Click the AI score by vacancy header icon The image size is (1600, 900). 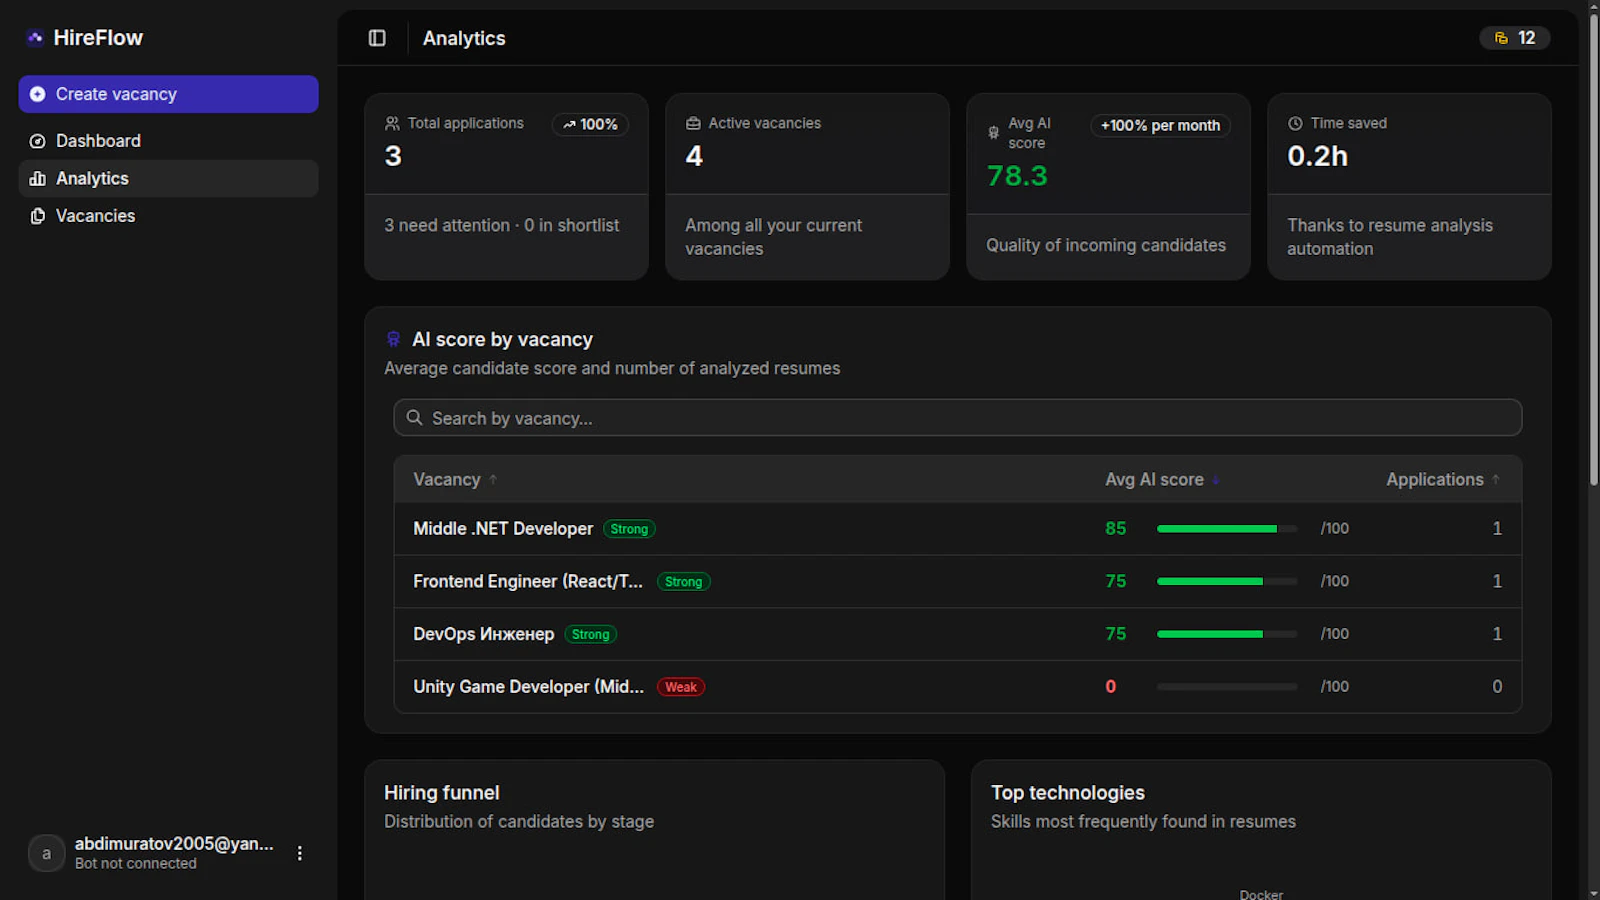tap(393, 340)
